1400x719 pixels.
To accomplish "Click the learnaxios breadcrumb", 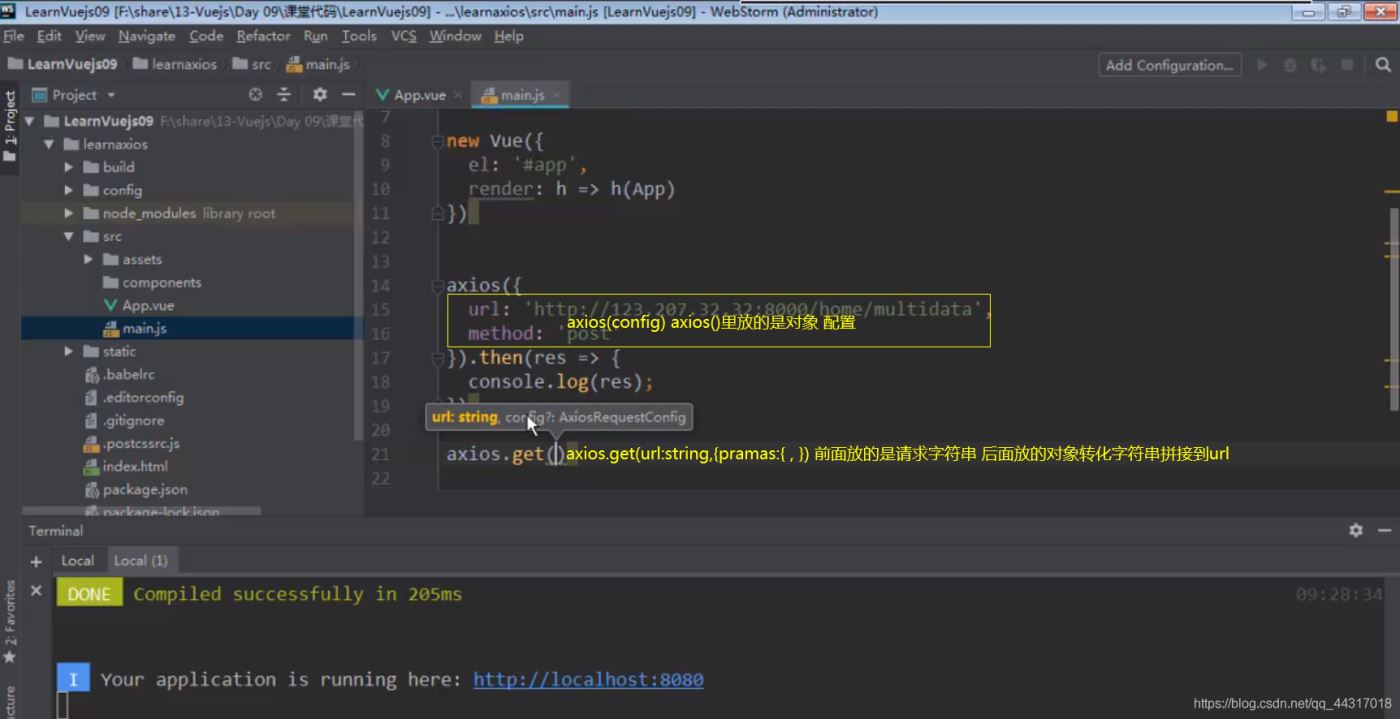I will (175, 64).
